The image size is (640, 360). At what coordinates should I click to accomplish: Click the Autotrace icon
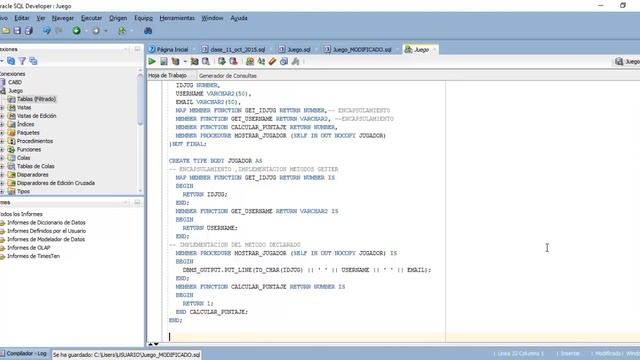tap(194, 62)
